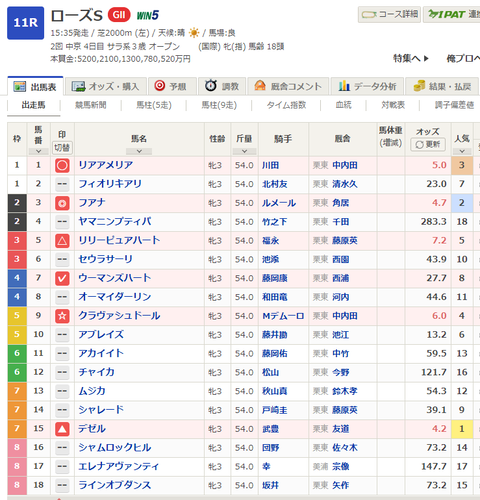Sort by horse number dropdown arrow
This screenshot has width=480, height=500.
tap(38, 151)
